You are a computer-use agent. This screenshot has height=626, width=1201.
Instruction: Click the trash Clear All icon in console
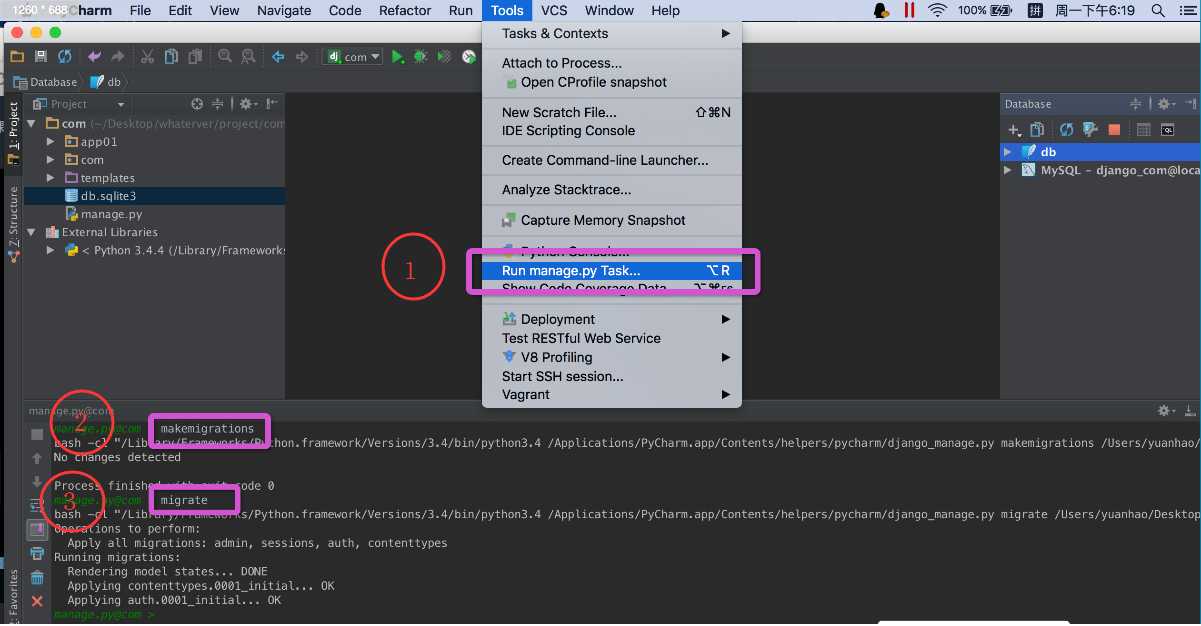[37, 577]
